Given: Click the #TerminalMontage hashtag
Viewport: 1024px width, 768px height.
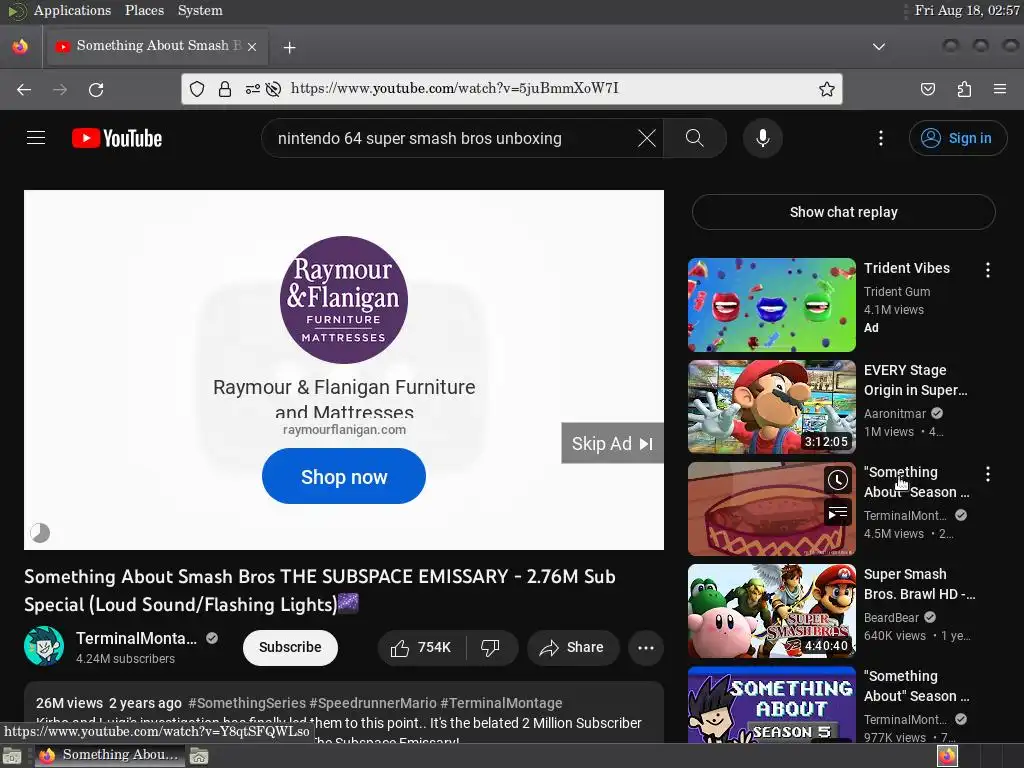Looking at the screenshot, I should 501,703.
